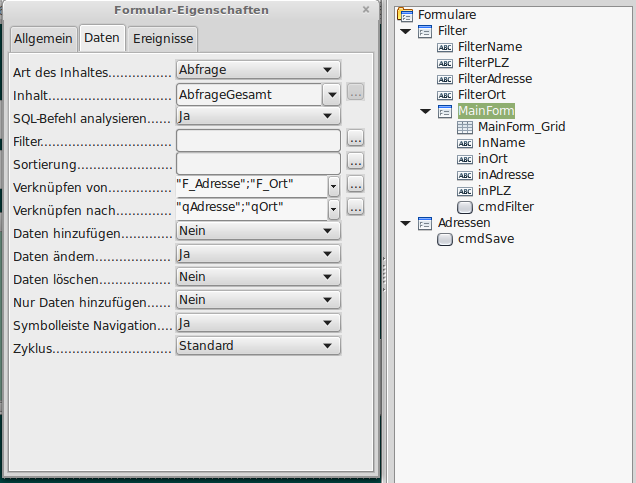Select the Filter form label in navigator

(452, 31)
